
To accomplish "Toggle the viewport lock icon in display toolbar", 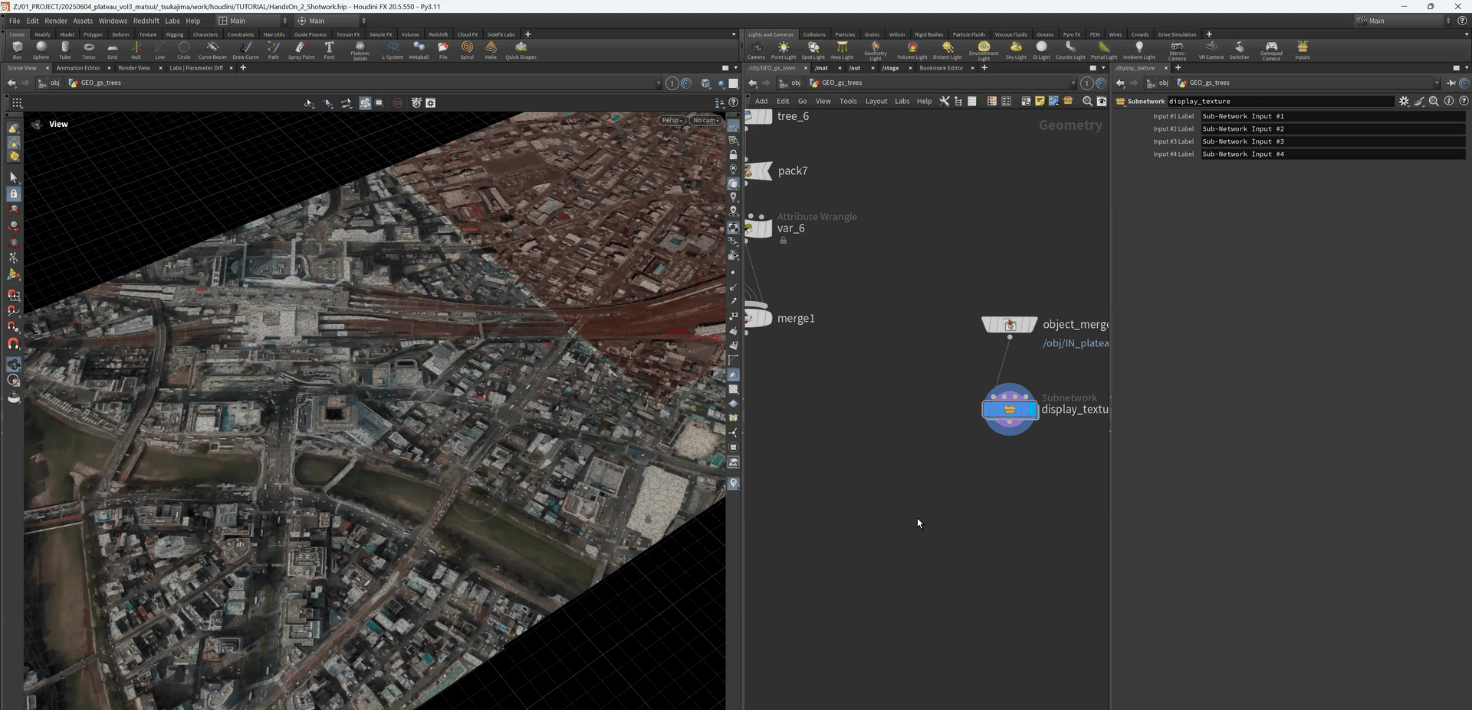I will (733, 155).
